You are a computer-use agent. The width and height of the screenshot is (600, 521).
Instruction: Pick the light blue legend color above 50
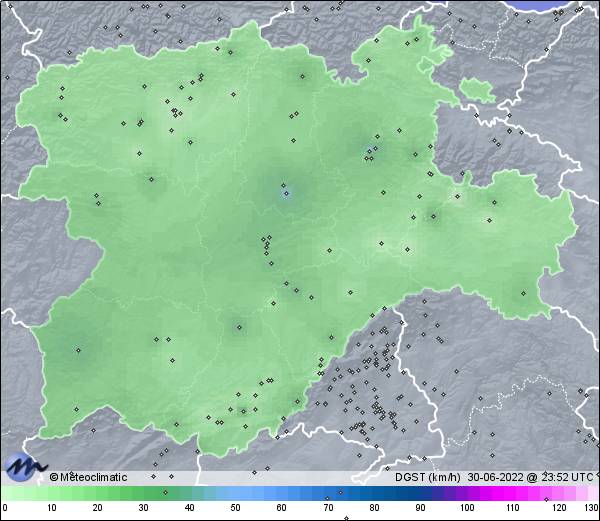(235, 494)
